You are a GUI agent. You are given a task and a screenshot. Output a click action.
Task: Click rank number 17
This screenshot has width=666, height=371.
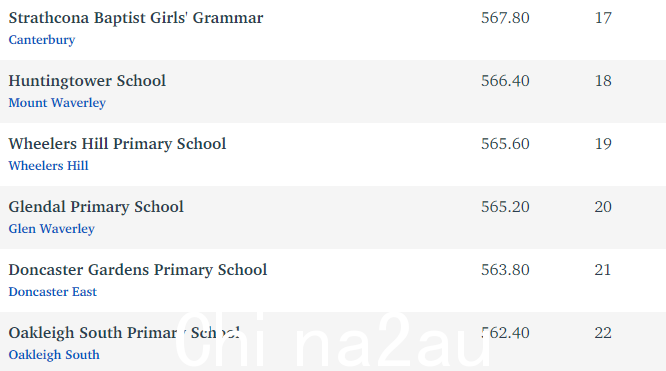click(x=603, y=18)
